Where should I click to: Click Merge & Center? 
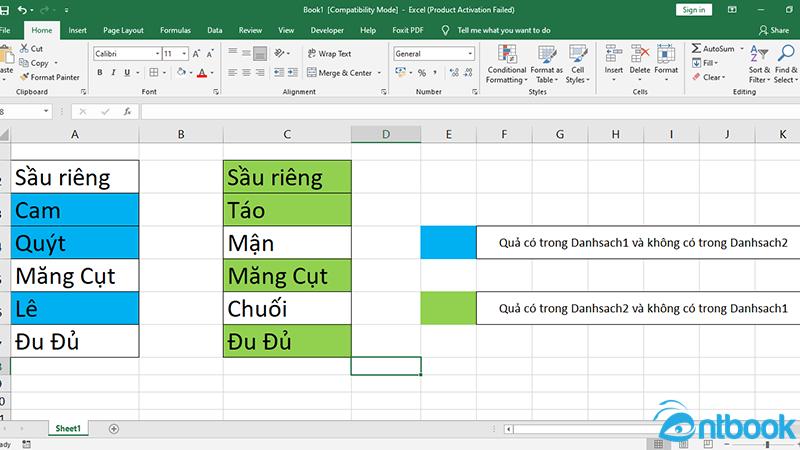[x=339, y=73]
